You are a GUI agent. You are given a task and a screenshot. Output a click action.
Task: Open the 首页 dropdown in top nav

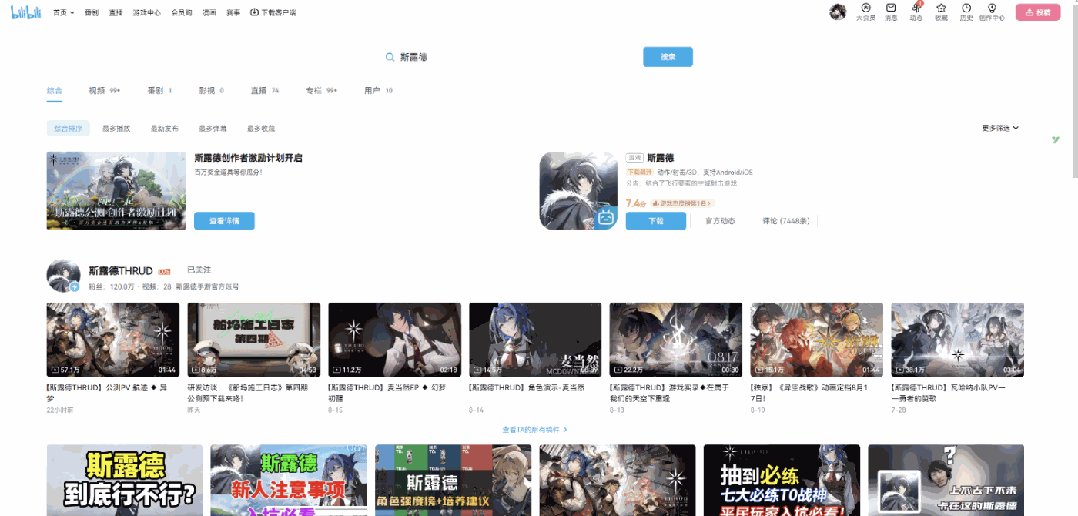63,12
